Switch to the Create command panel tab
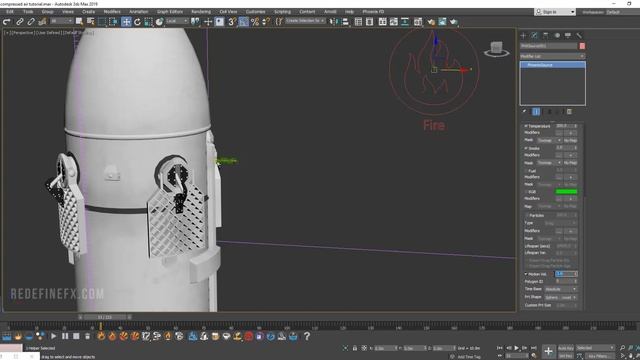This screenshot has height=360, width=640. point(524,36)
